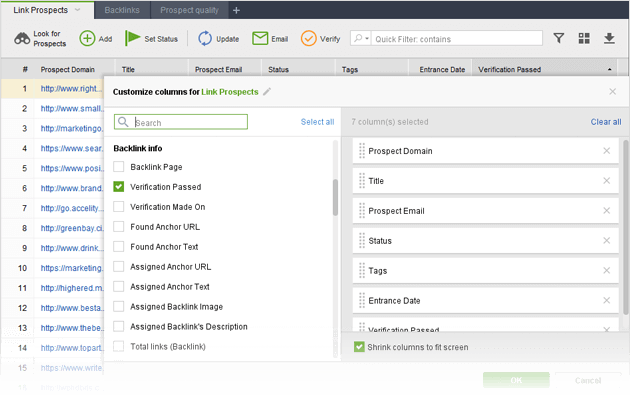Screen dimensions: 630x395
Task: Switch to the Backlinks tab
Action: [x=122, y=10]
